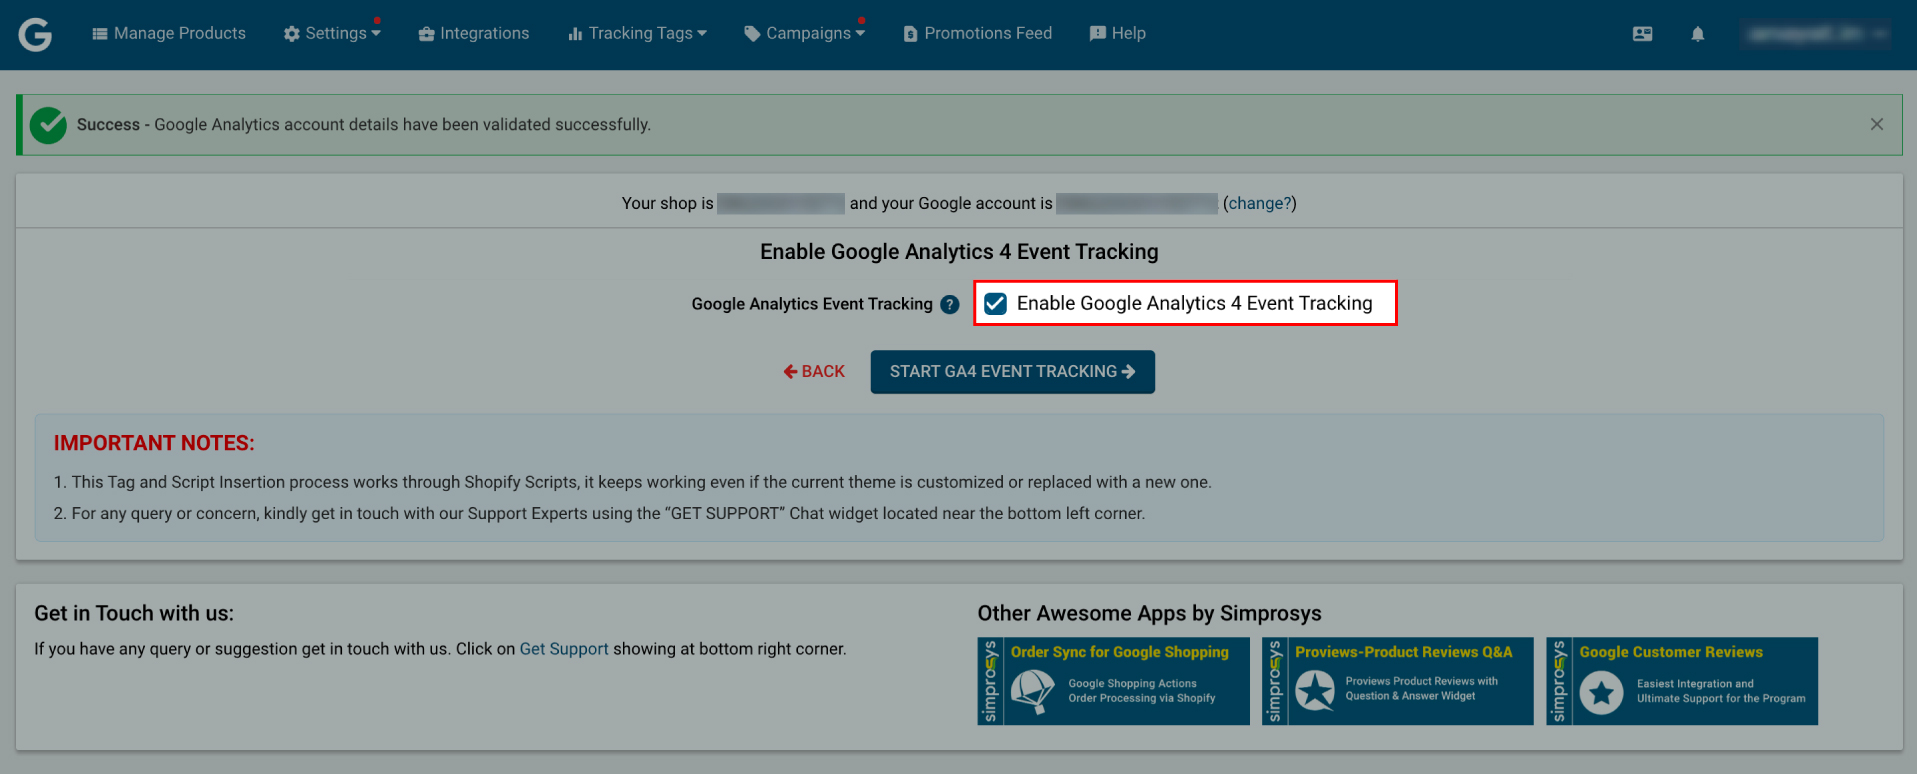Click 'Other Awesome Apps by Simprosys' heading
1917x774 pixels.
tap(1149, 613)
